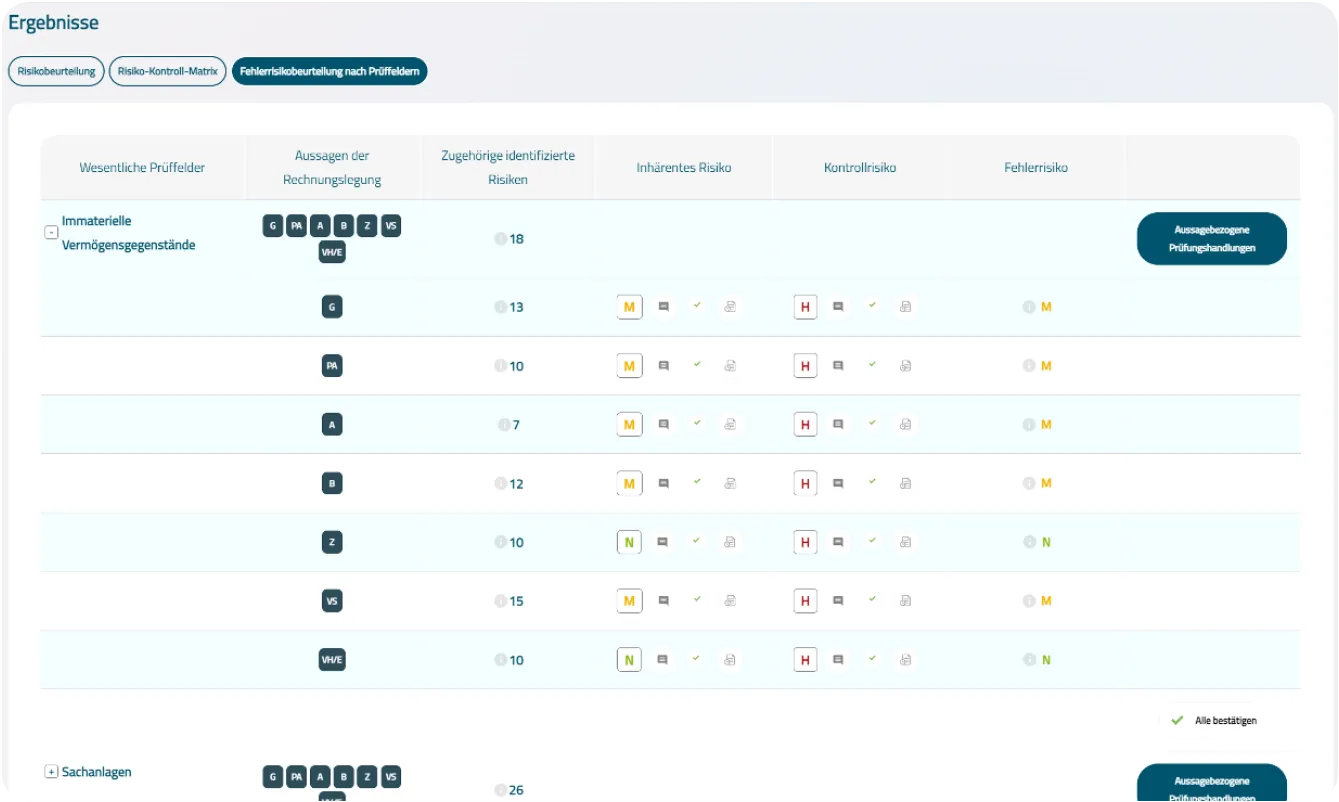This screenshot has width=1339, height=802.
Task: Click the info icon beside 26 risks for Sachanlagen
Action: point(500,790)
